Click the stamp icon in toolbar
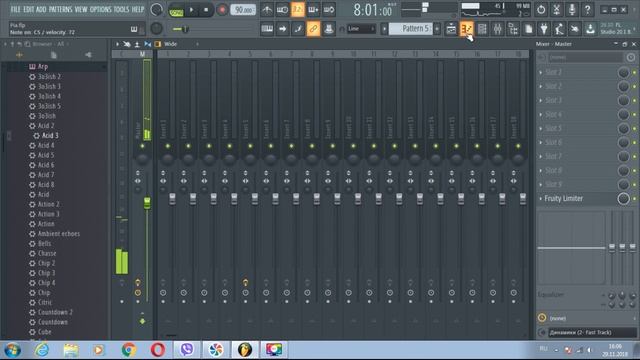Screen dimensions: 640x360 pos(329,29)
